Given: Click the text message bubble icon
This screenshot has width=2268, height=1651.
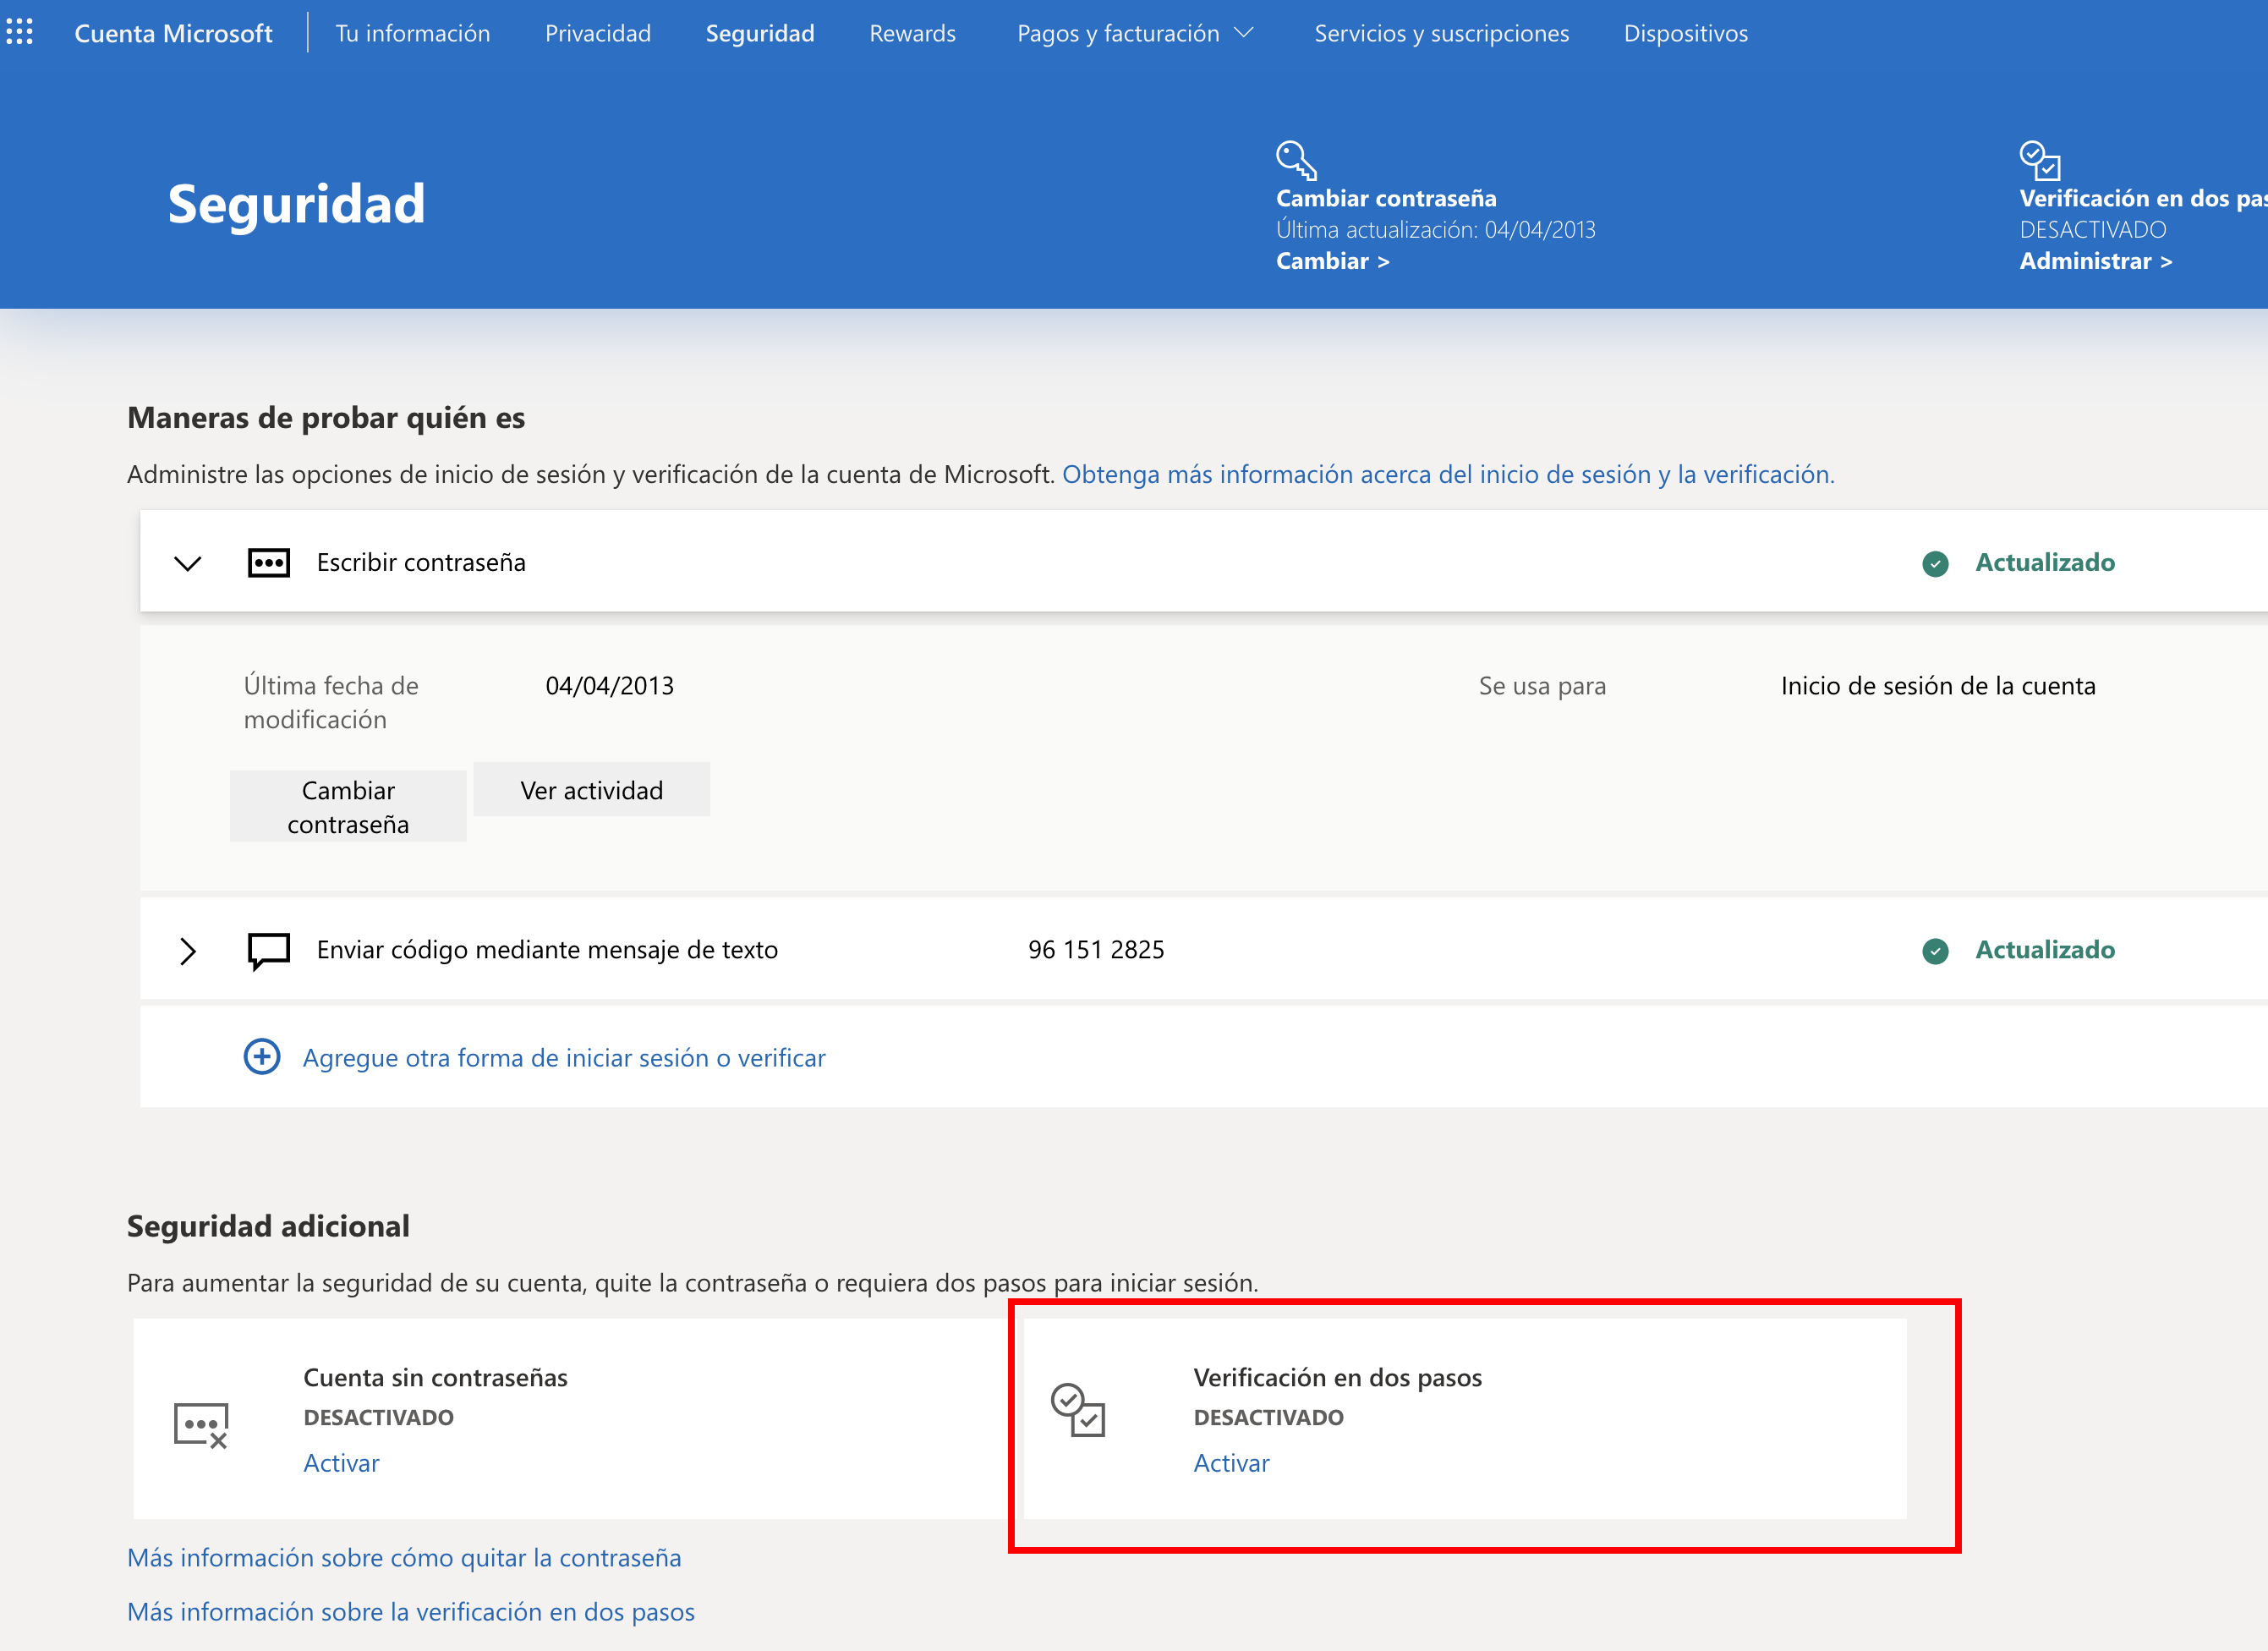Looking at the screenshot, I should pyautogui.click(x=268, y=951).
